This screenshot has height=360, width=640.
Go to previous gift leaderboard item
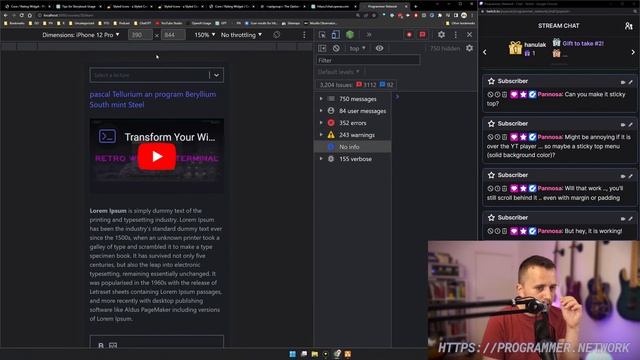click(x=484, y=52)
